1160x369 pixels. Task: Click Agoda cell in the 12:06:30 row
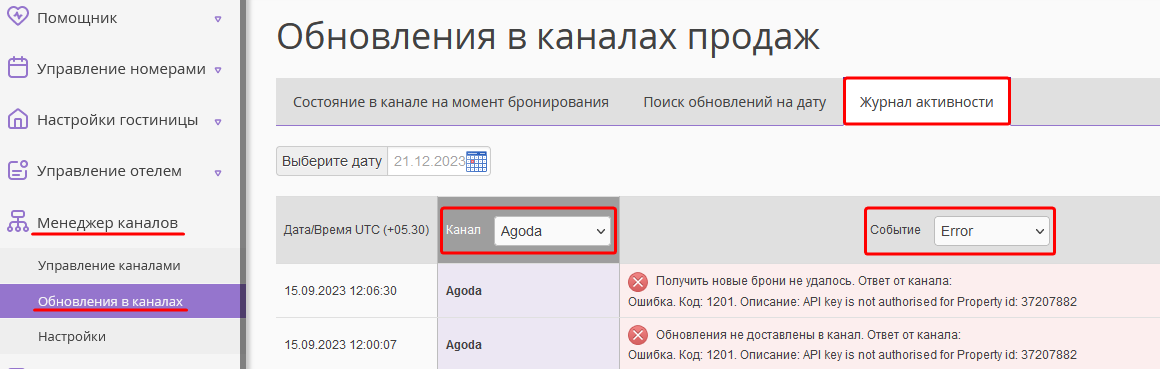pyautogui.click(x=528, y=291)
